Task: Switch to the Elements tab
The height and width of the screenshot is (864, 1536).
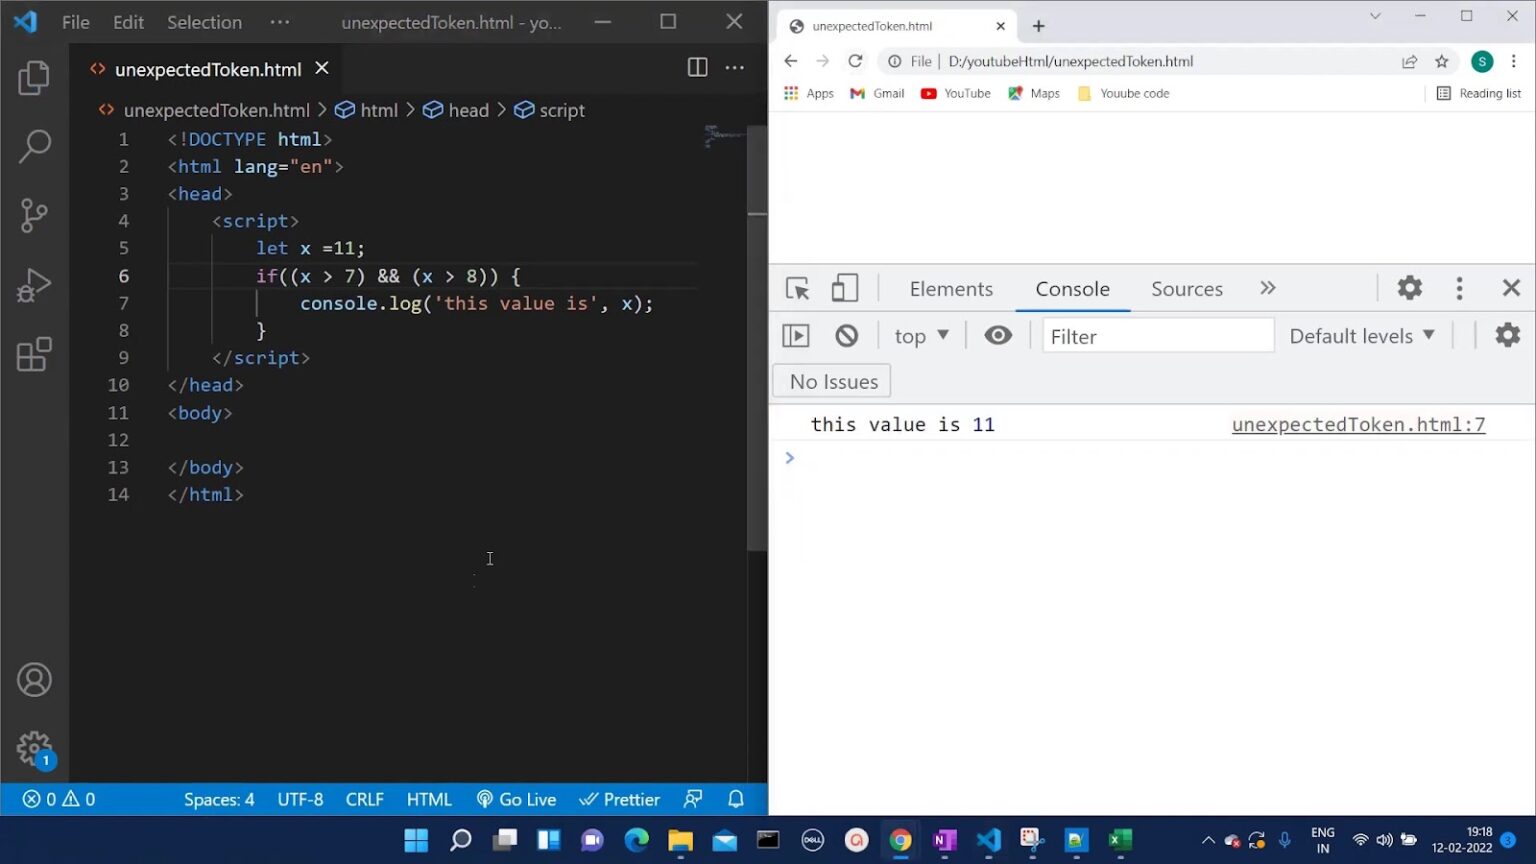Action: (951, 289)
